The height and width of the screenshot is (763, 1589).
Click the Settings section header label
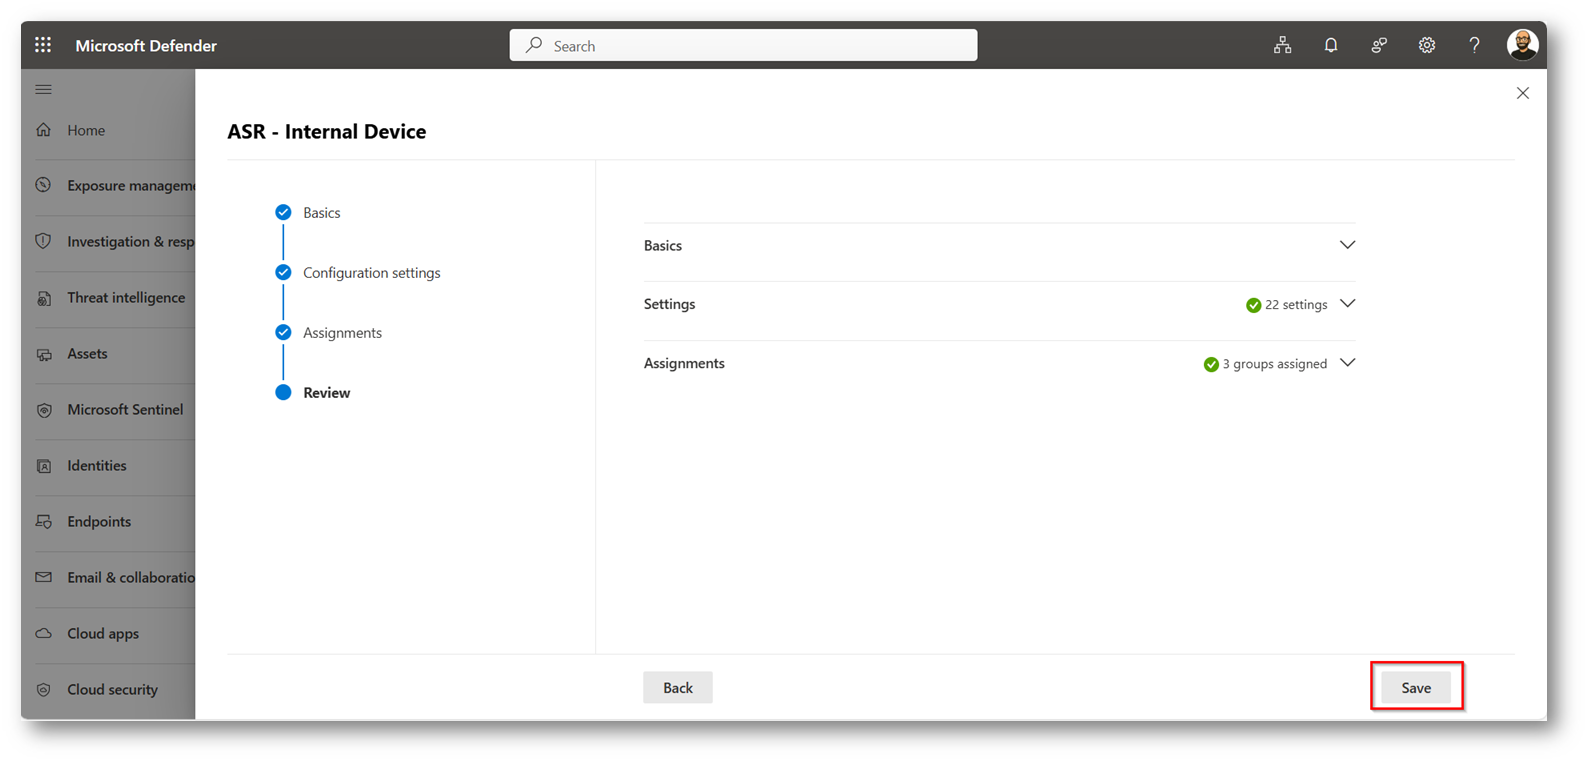(669, 304)
